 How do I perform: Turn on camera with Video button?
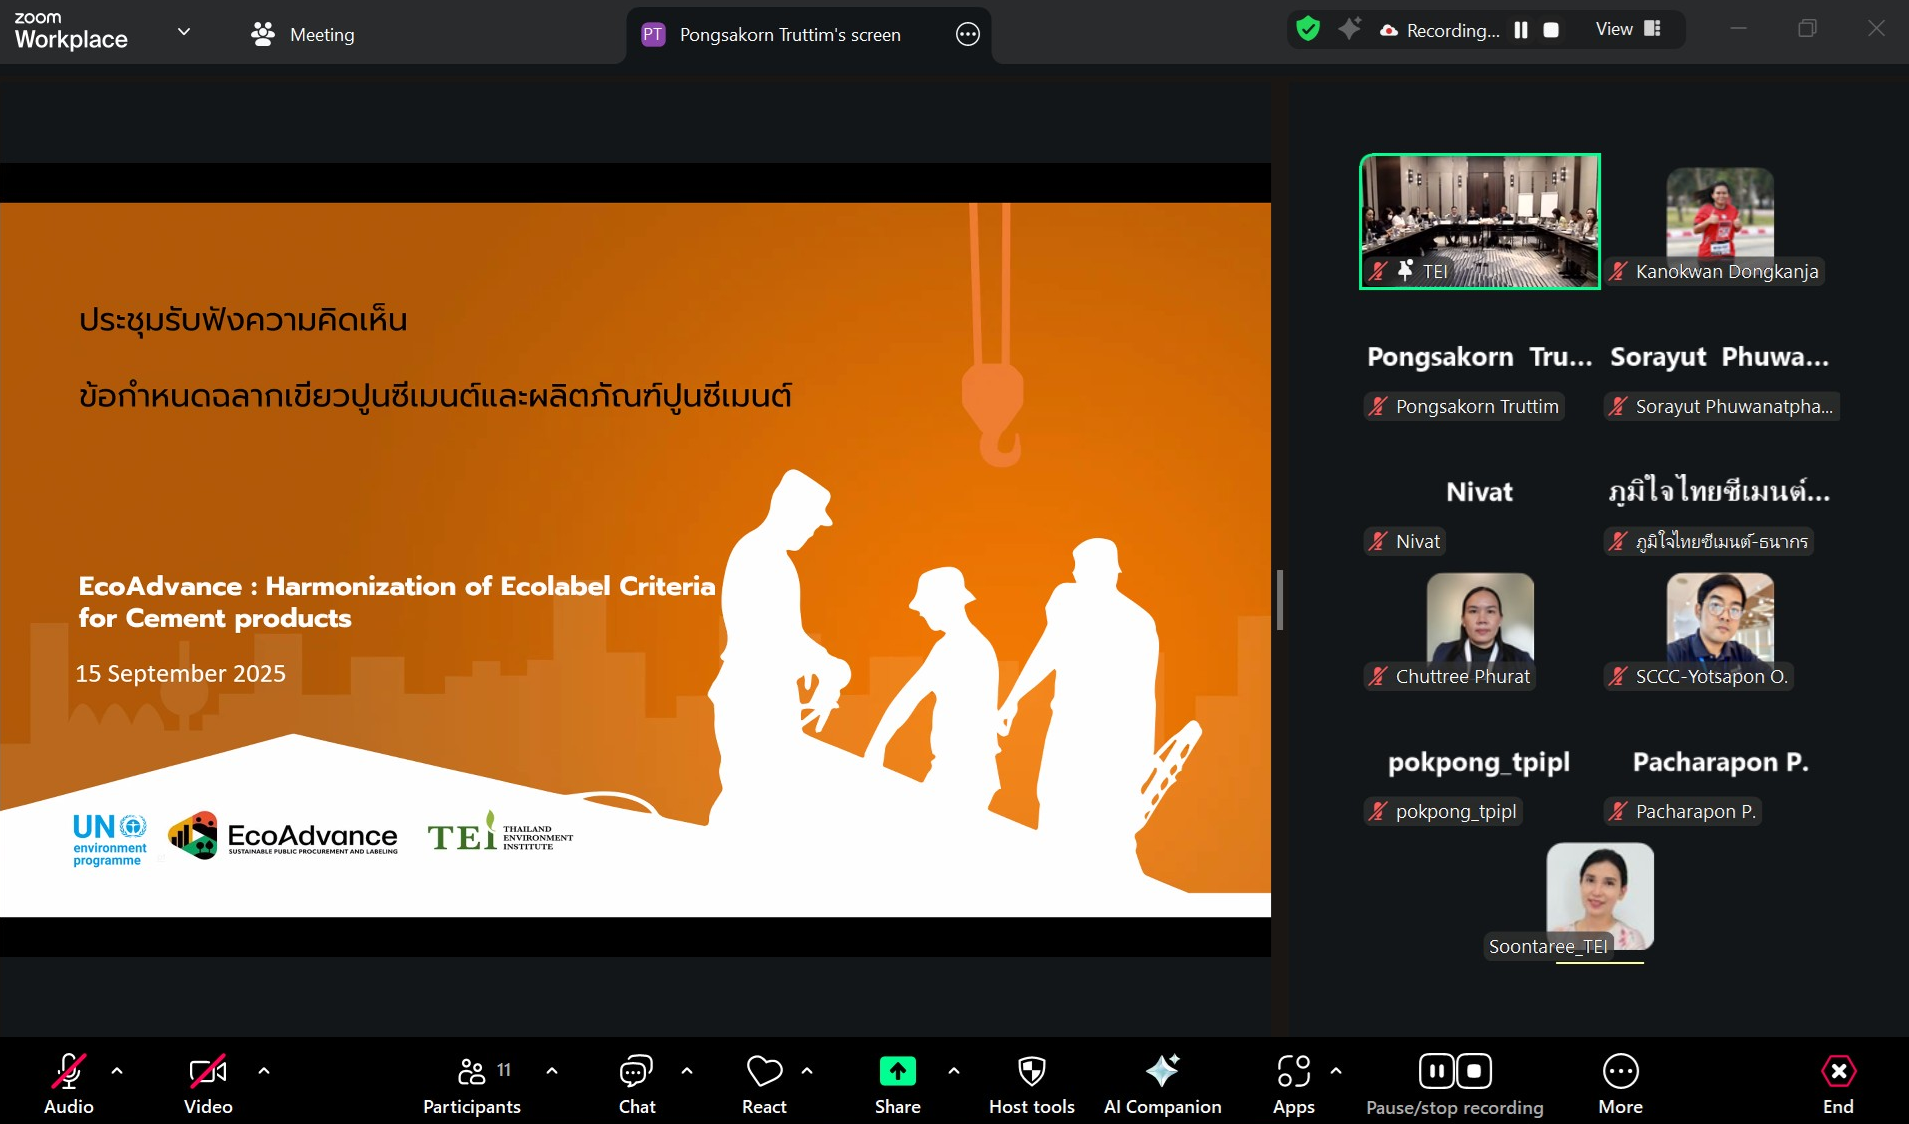tap(208, 1082)
